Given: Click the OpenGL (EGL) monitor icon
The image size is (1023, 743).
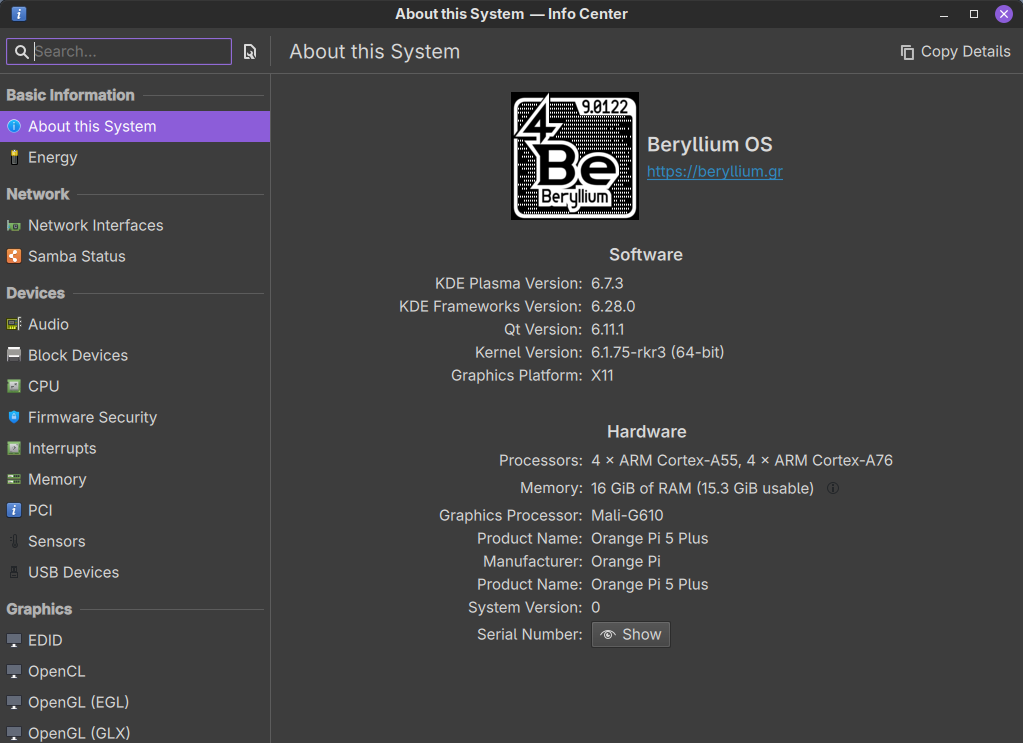Looking at the screenshot, I should pos(14,703).
